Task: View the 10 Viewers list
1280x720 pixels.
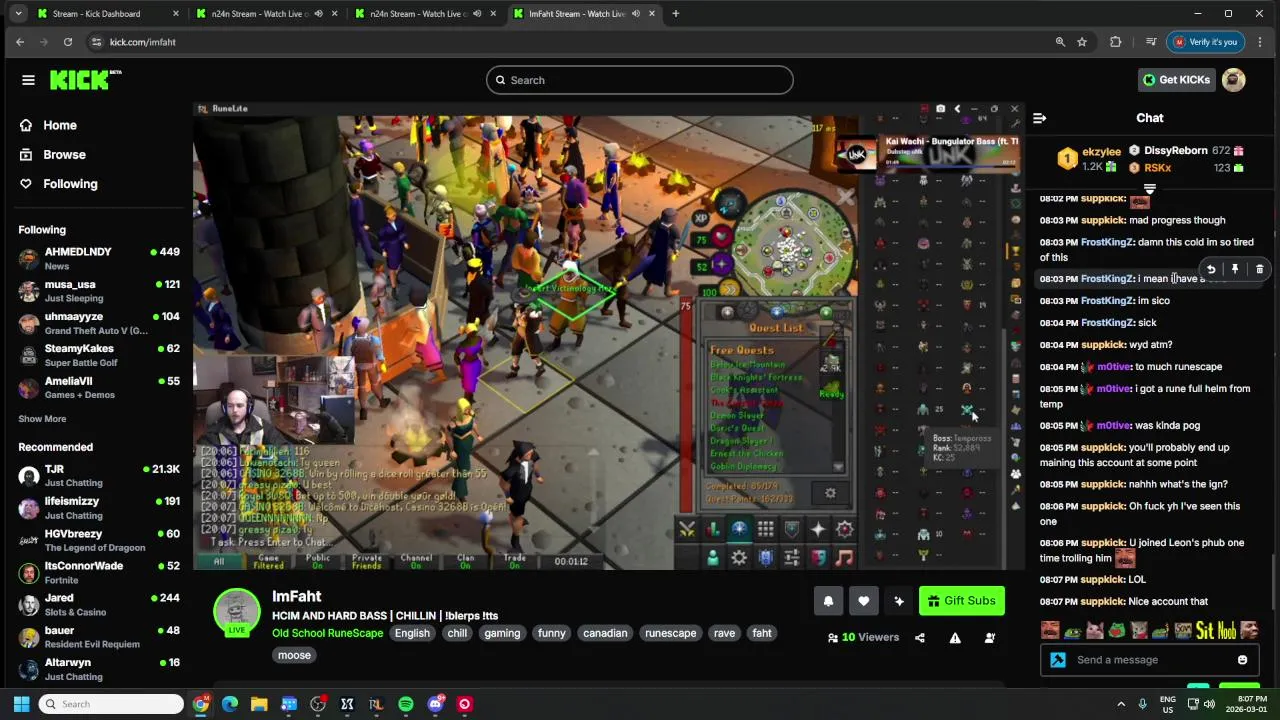Action: pyautogui.click(x=863, y=638)
